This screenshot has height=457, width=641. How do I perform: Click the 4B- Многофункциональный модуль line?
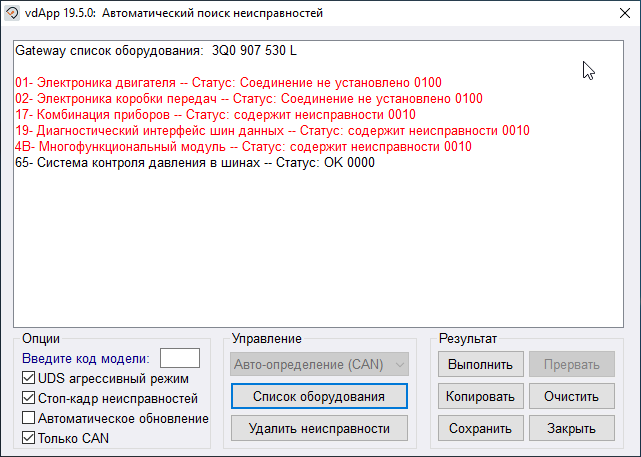(243, 146)
